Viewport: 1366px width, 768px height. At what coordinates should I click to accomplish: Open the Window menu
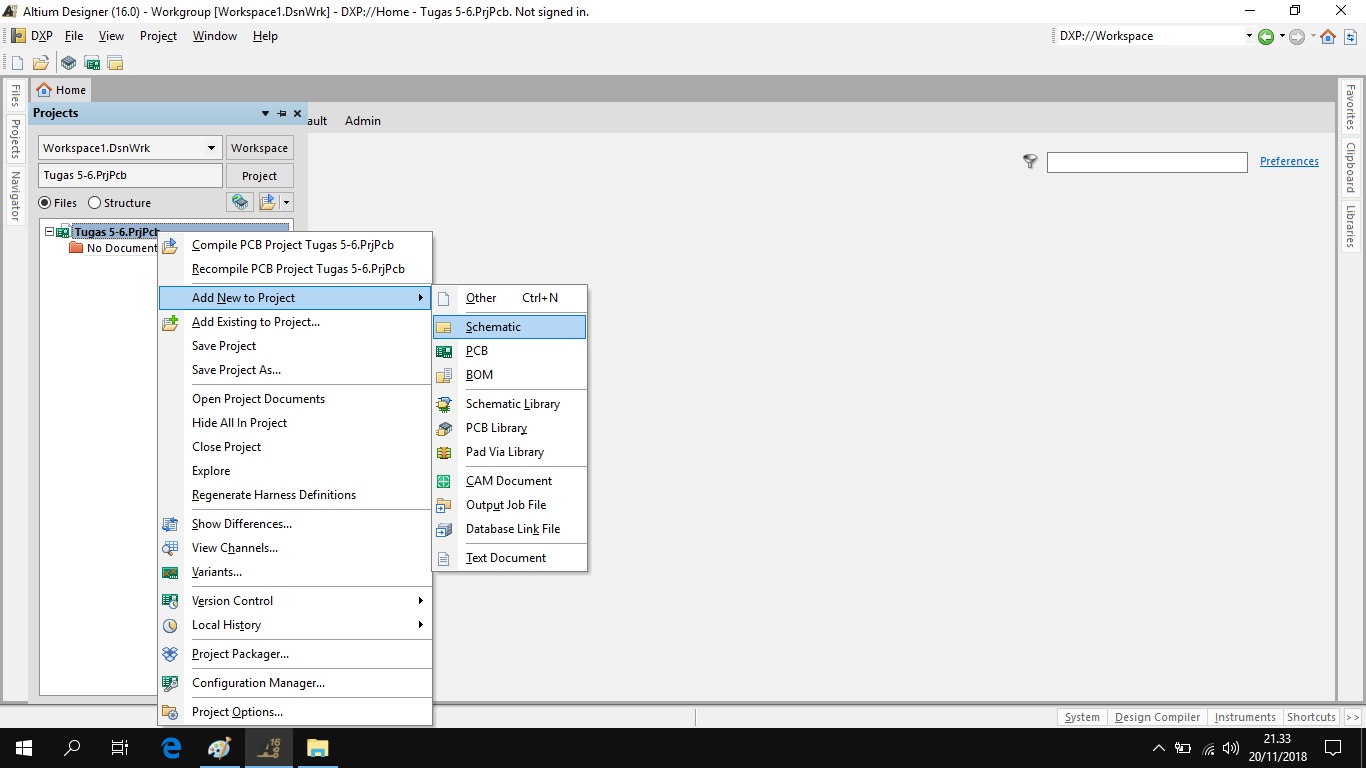pos(215,36)
